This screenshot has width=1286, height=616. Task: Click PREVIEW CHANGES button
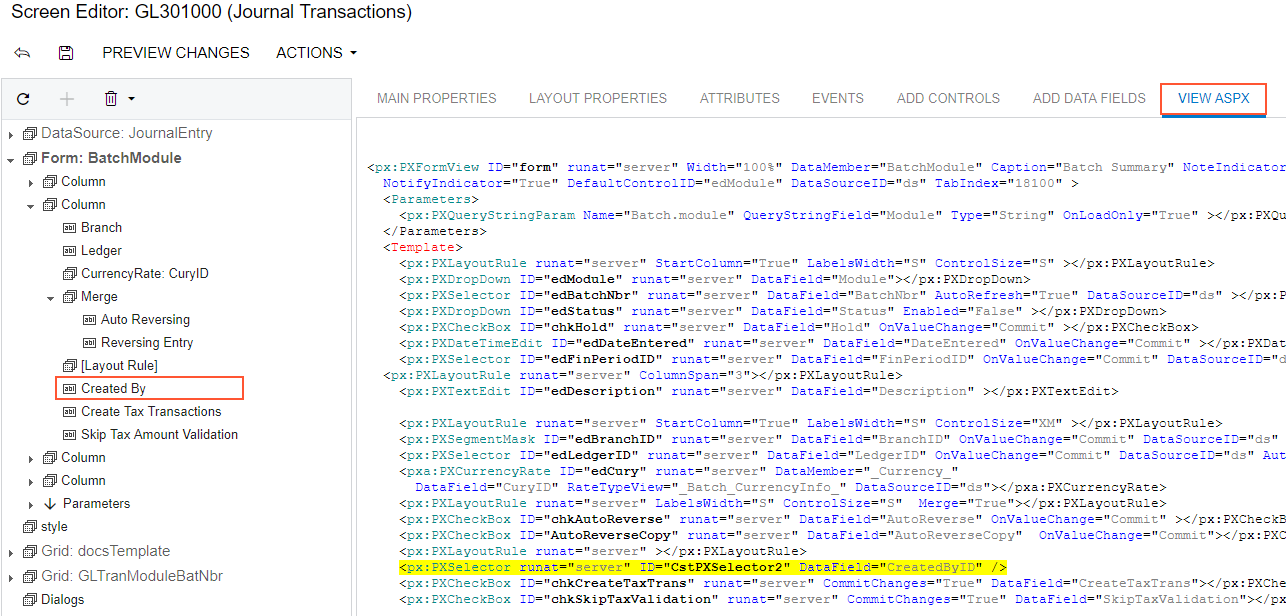coord(176,53)
